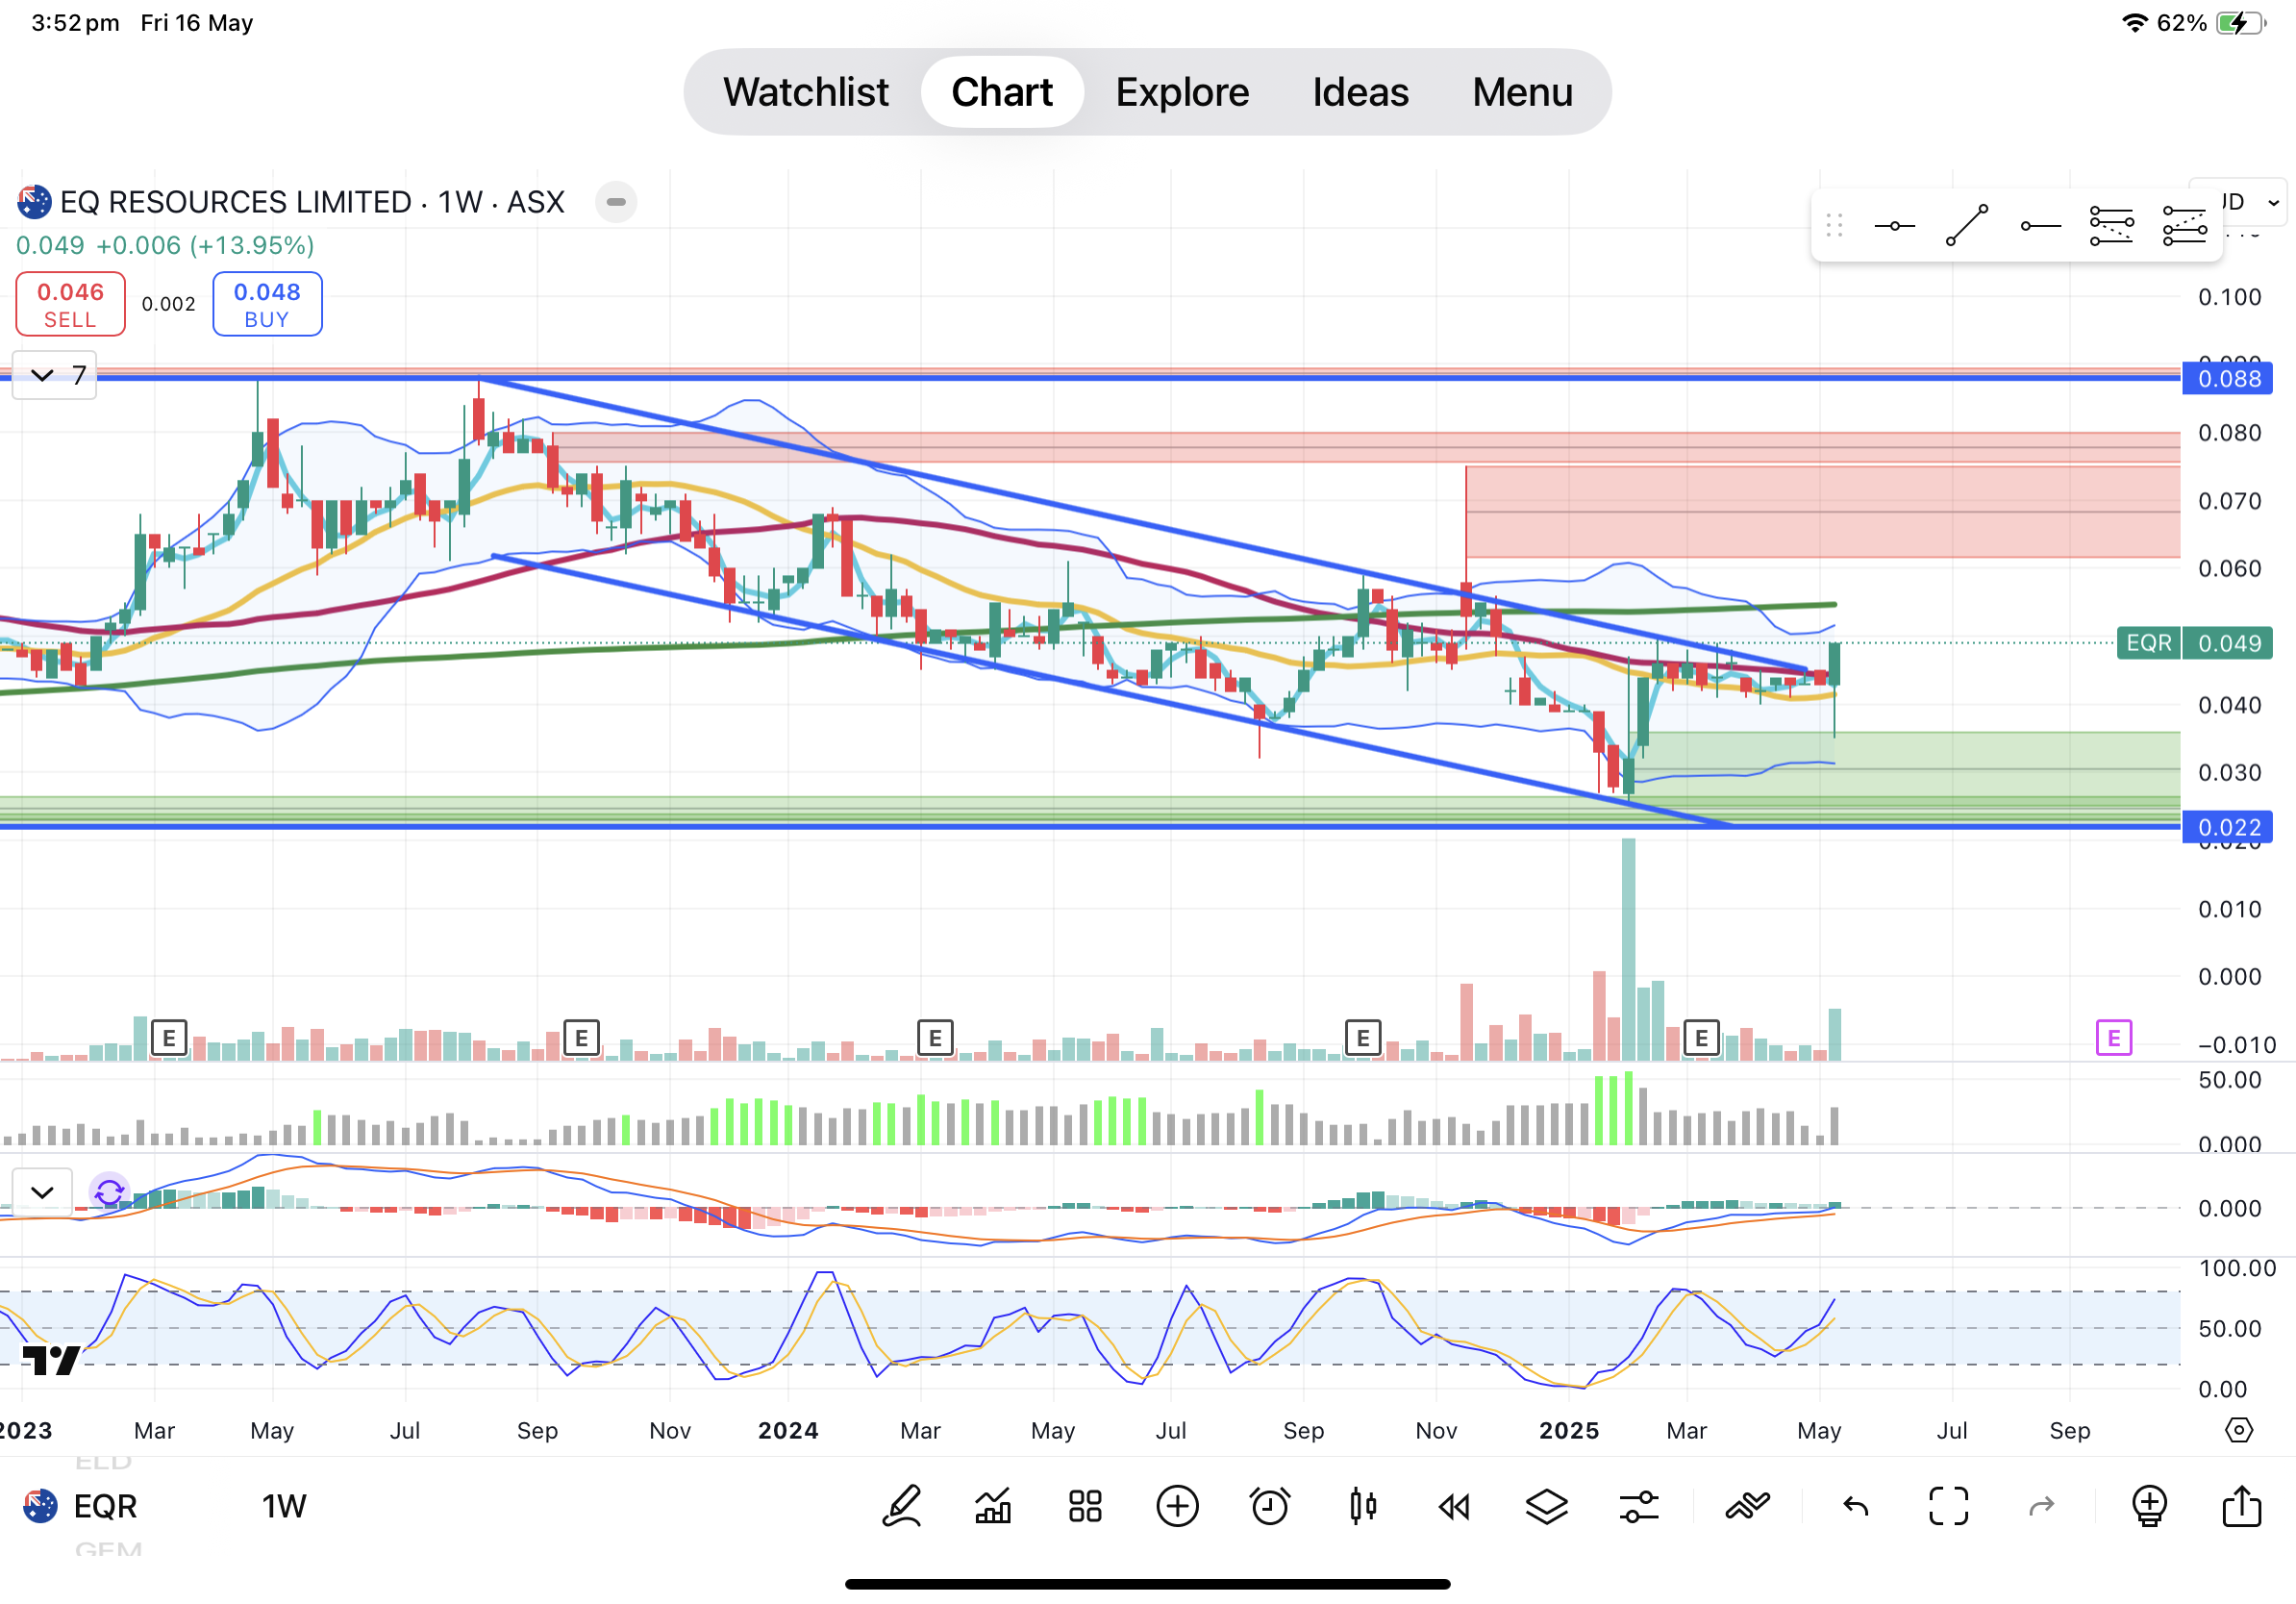The width and height of the screenshot is (2296, 1604).
Task: Tap the 0.088 horizontal line price label
Action: (x=2227, y=379)
